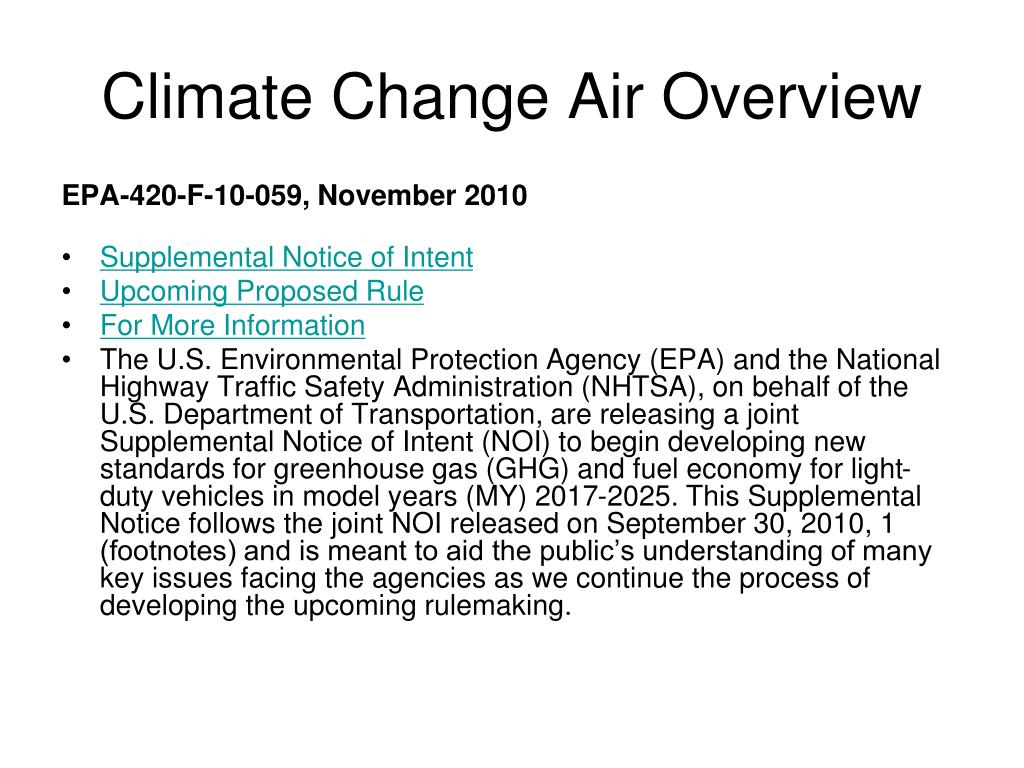Screen dimensions: 1024x768
Task: Click the November 2010 date text
Action: click(x=423, y=196)
